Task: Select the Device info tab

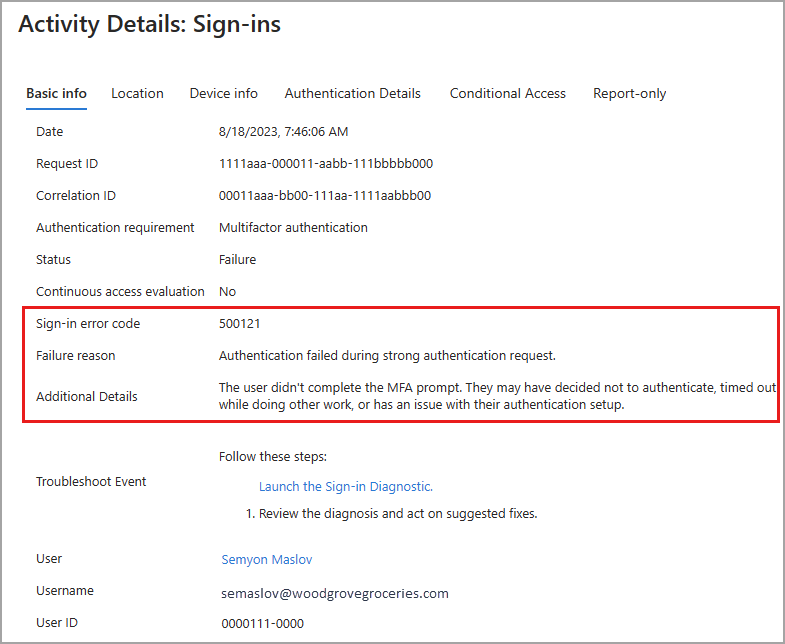Action: [223, 93]
